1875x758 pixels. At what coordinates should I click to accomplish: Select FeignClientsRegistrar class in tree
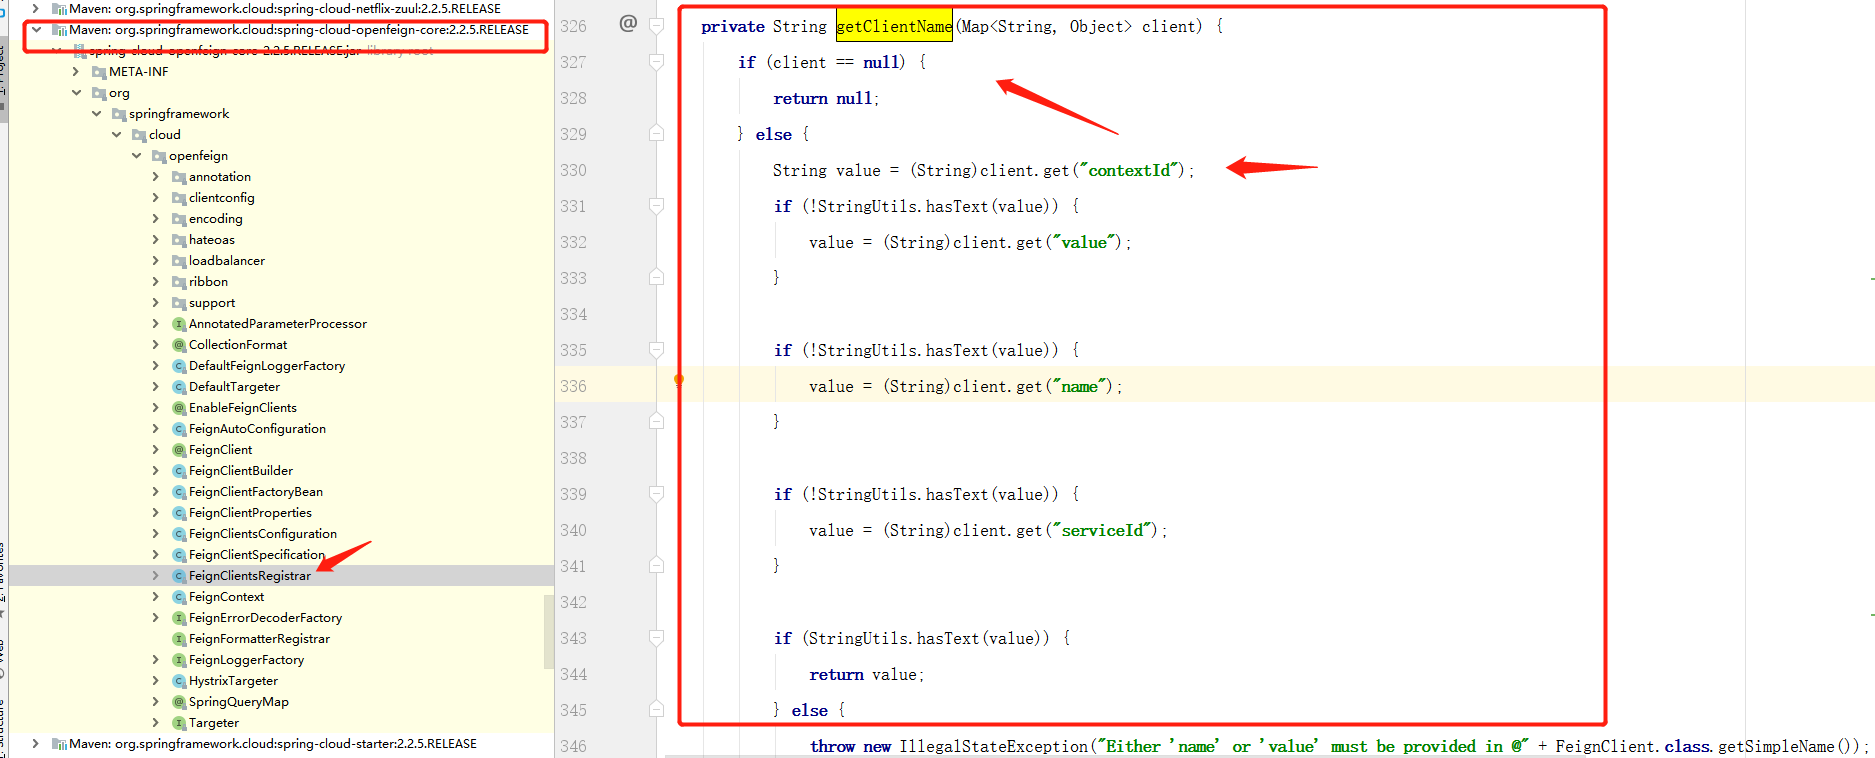click(249, 576)
